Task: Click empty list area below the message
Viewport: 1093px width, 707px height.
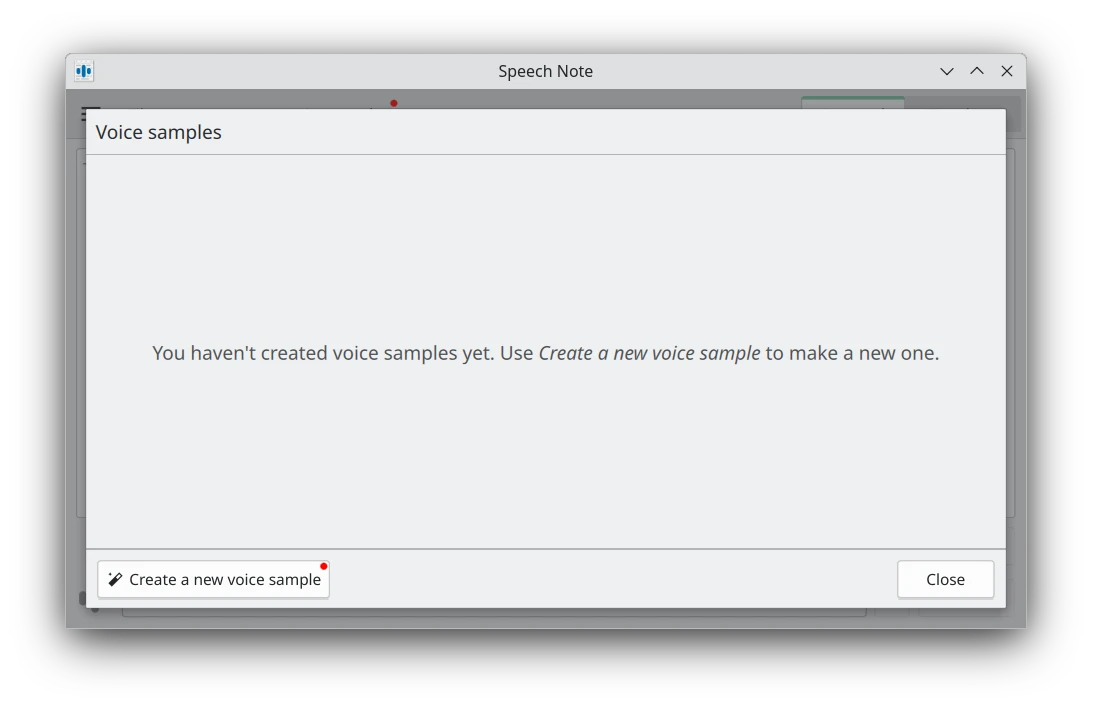Action: point(545,460)
